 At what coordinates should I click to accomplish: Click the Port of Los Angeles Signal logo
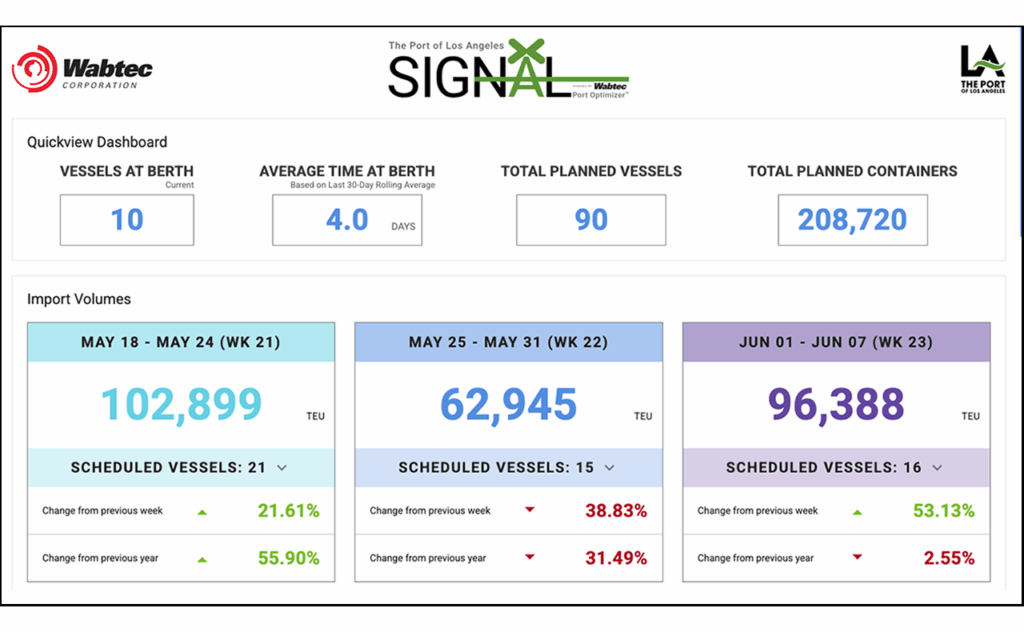[x=508, y=70]
